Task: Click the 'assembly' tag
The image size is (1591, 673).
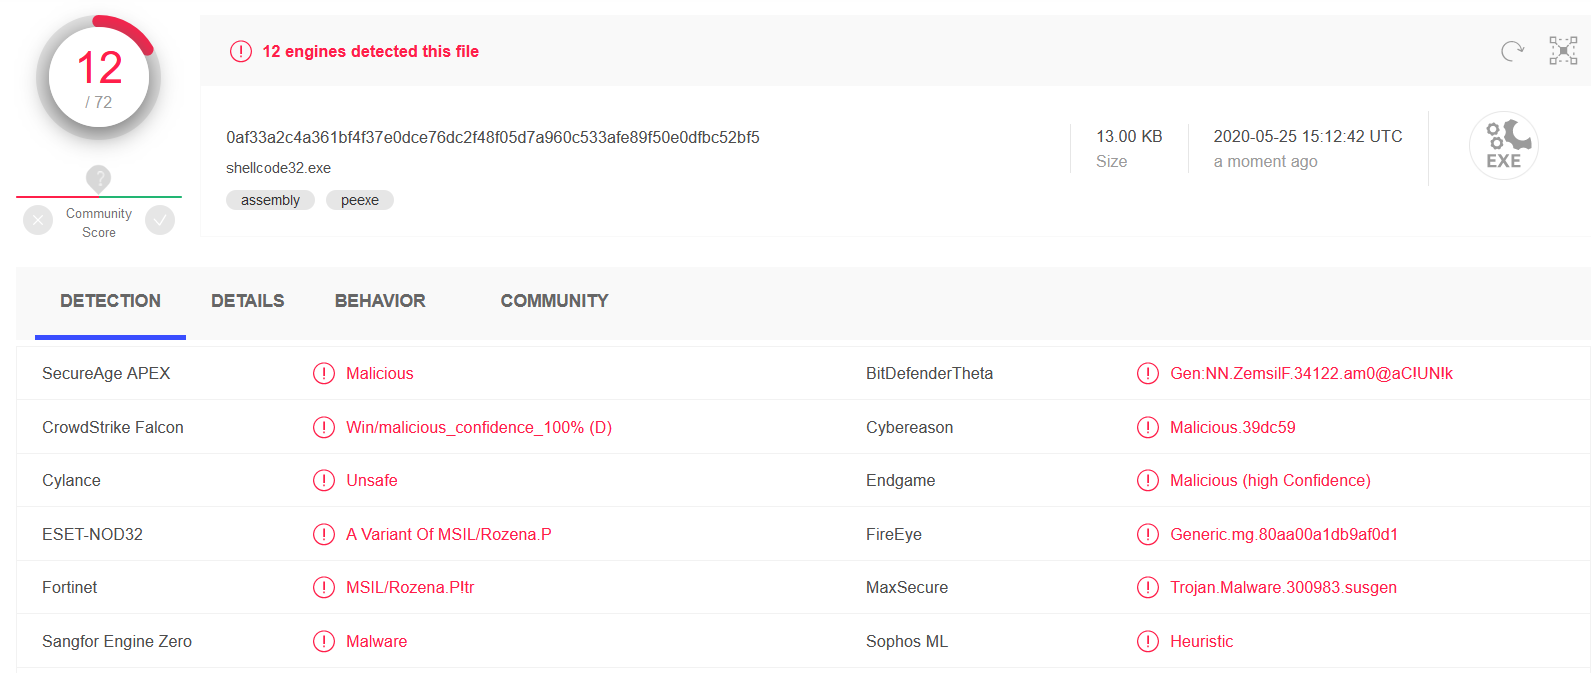Action: tap(270, 200)
